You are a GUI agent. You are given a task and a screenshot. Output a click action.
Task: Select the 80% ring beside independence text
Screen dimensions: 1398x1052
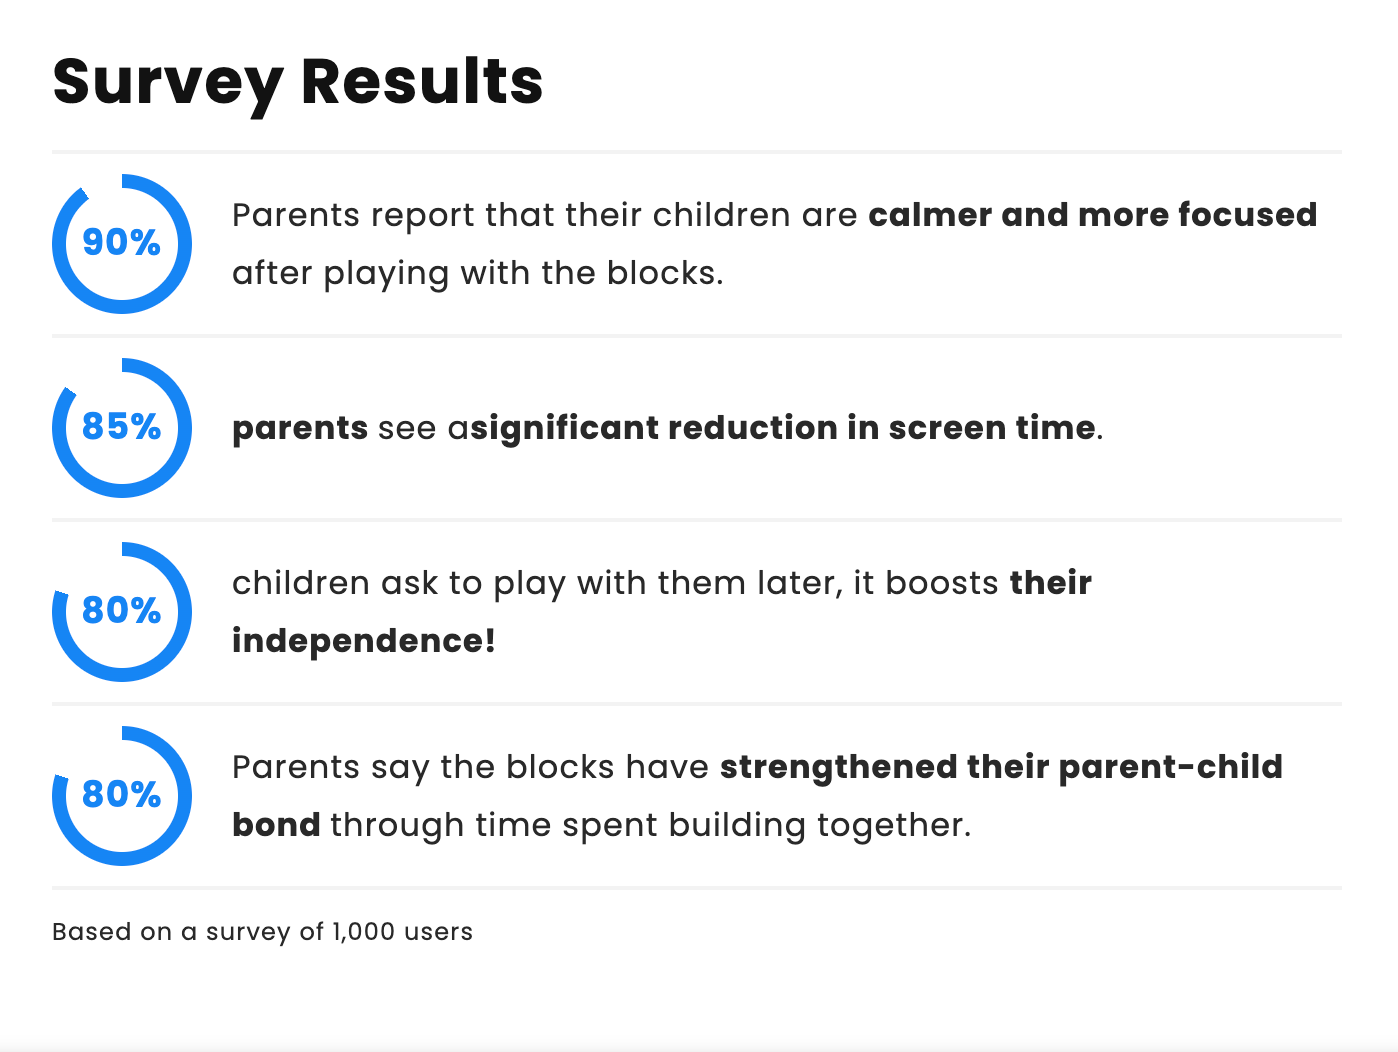[121, 612]
